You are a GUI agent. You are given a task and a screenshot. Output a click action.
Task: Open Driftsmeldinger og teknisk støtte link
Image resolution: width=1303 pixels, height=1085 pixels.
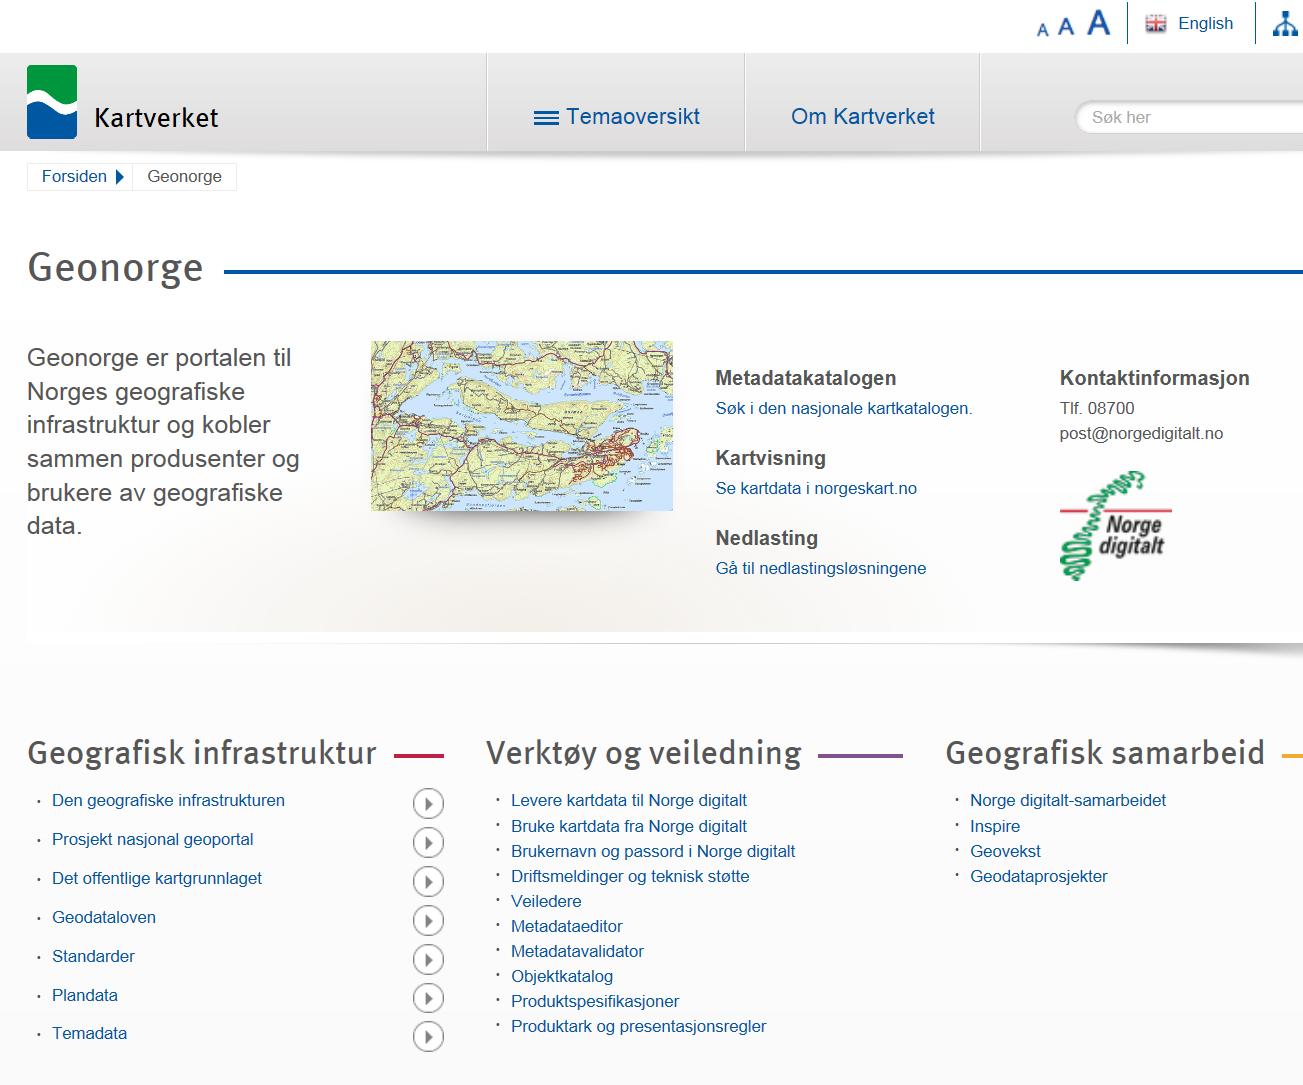click(630, 876)
